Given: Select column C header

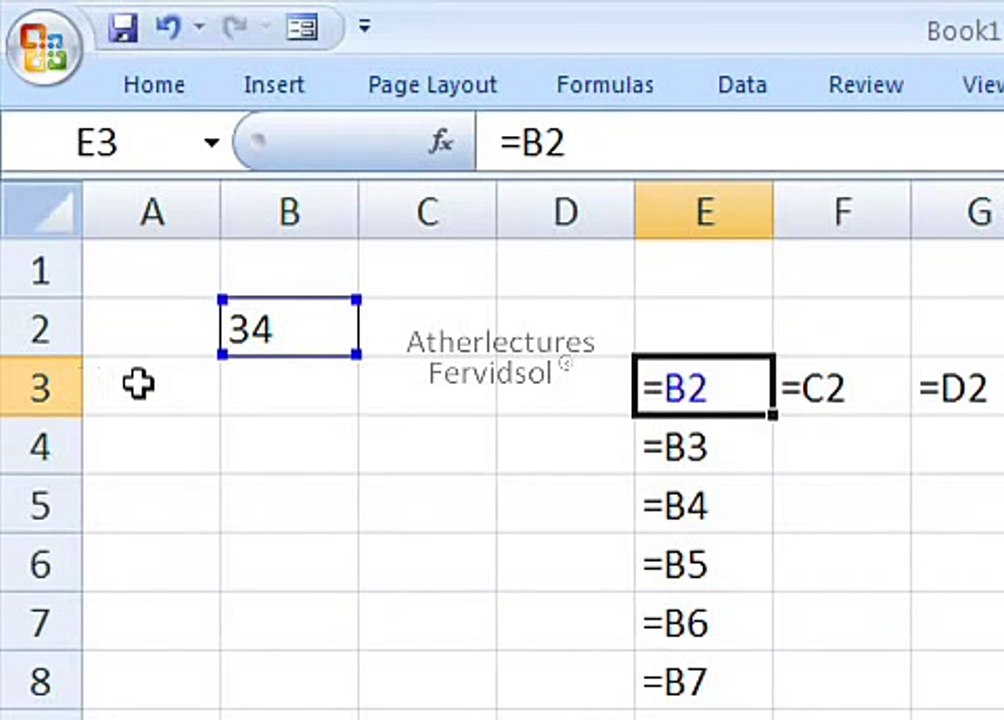Looking at the screenshot, I should click(428, 210).
